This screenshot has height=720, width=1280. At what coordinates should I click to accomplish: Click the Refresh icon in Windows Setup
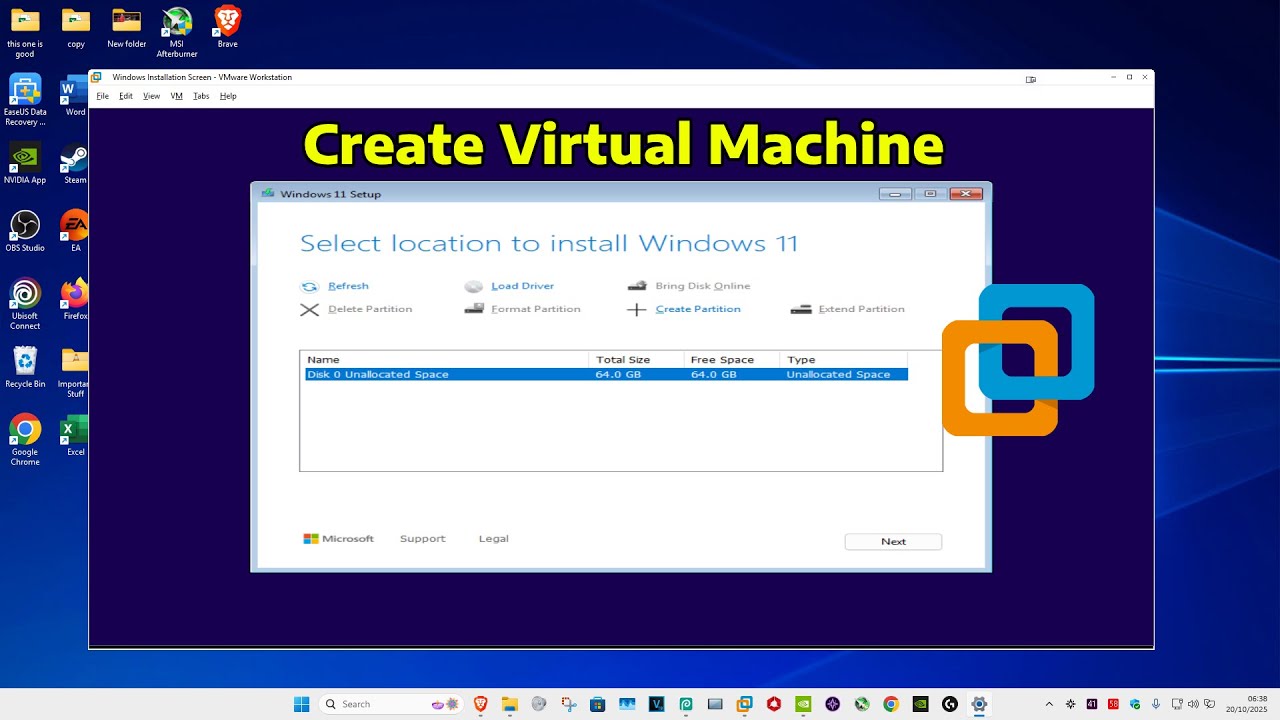coord(310,286)
